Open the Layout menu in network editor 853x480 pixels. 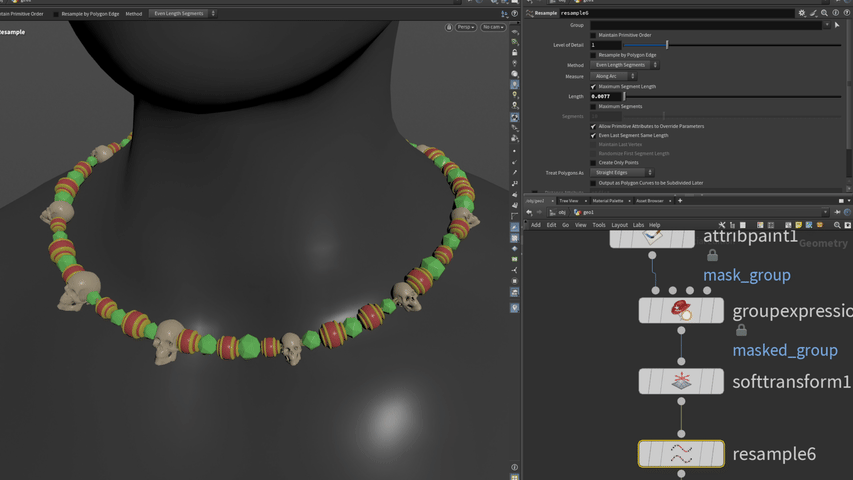pos(619,225)
